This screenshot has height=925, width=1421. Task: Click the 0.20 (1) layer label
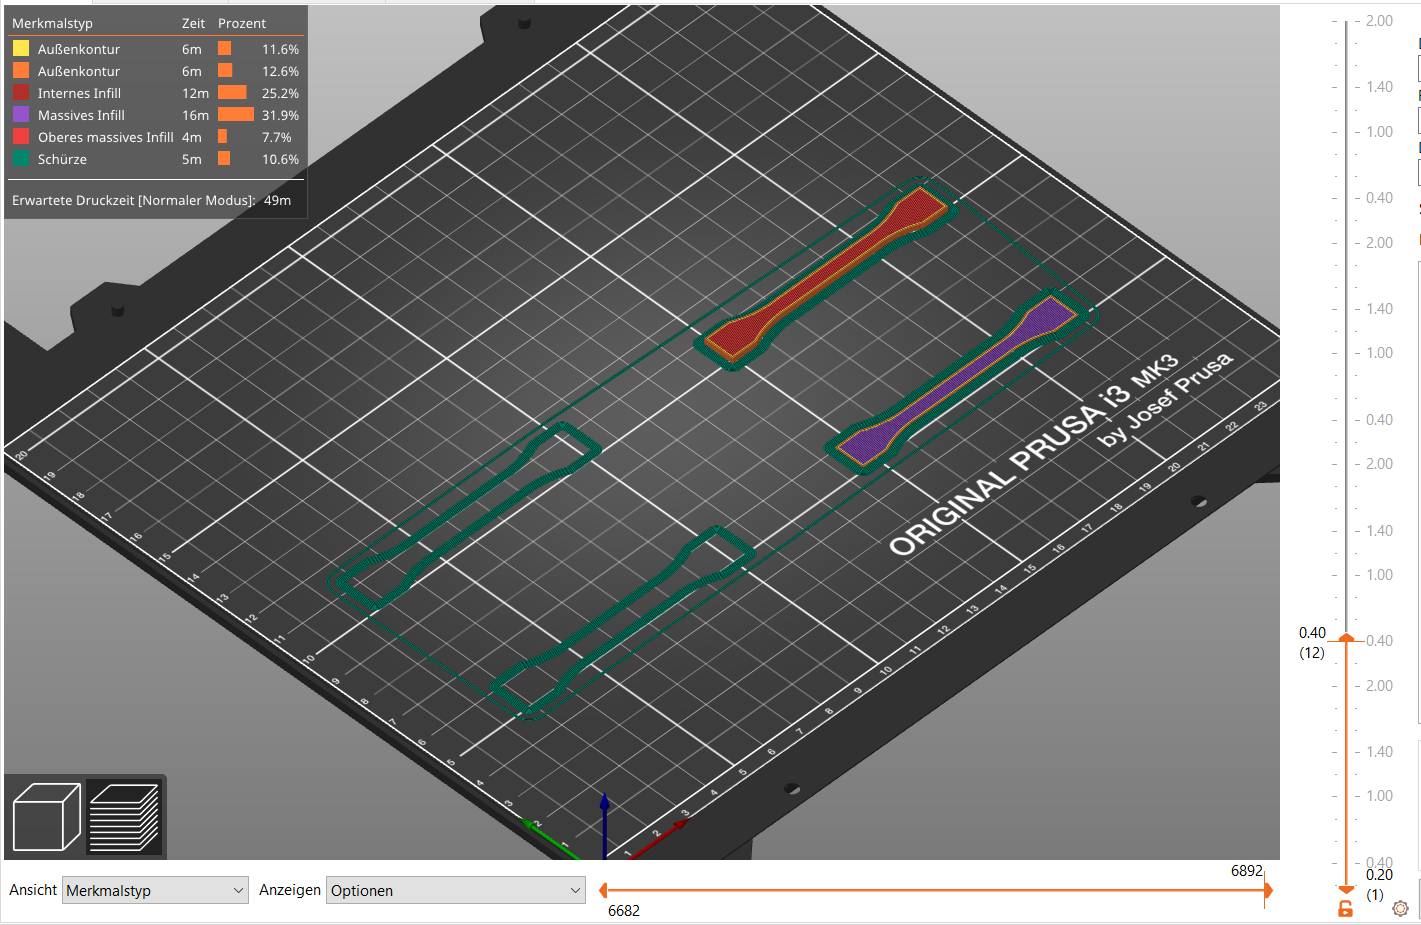(1378, 884)
